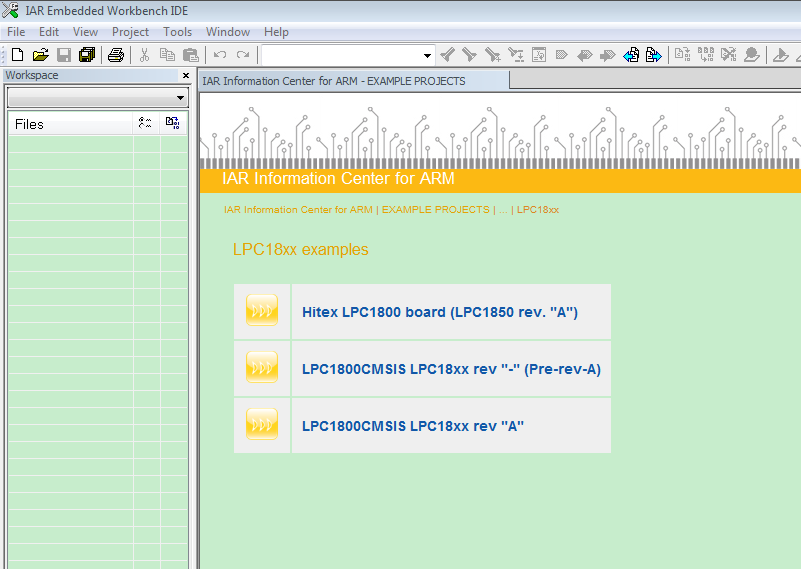Click the Files column header
Viewport: 801px width, 569px height.
[70, 124]
